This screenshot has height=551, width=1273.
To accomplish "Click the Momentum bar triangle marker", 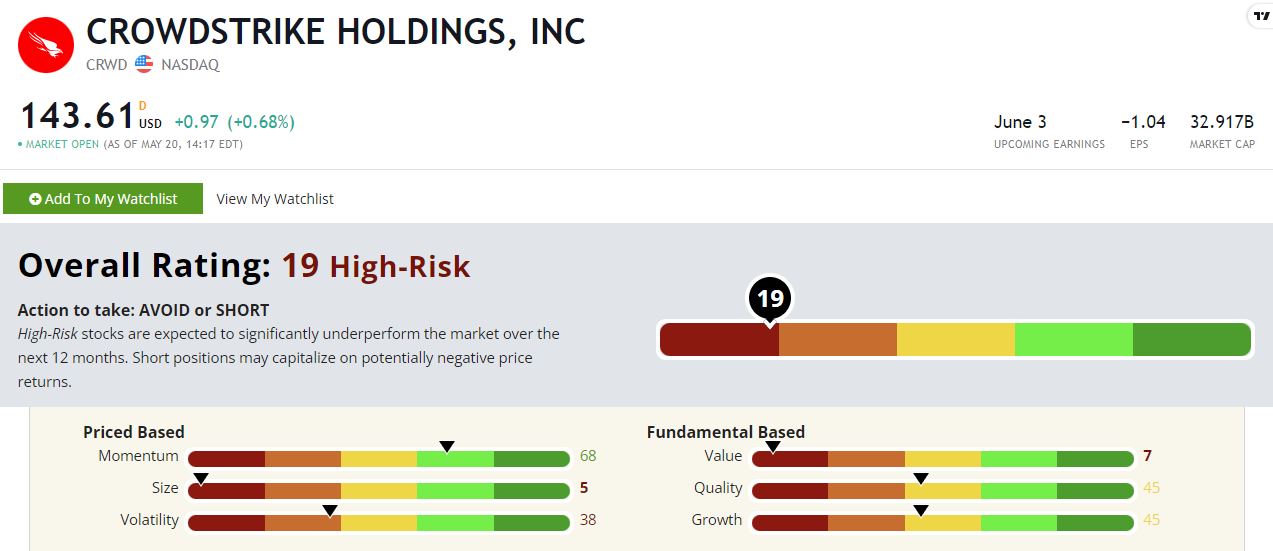I will pyautogui.click(x=447, y=446).
